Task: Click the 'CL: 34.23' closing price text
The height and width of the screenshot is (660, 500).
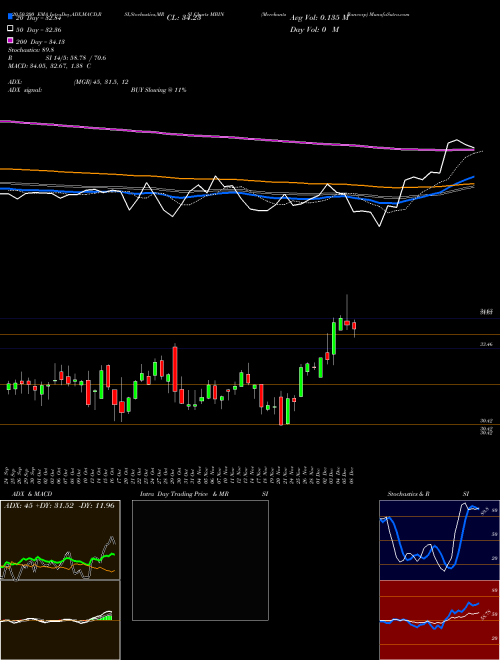Action: pyautogui.click(x=184, y=18)
